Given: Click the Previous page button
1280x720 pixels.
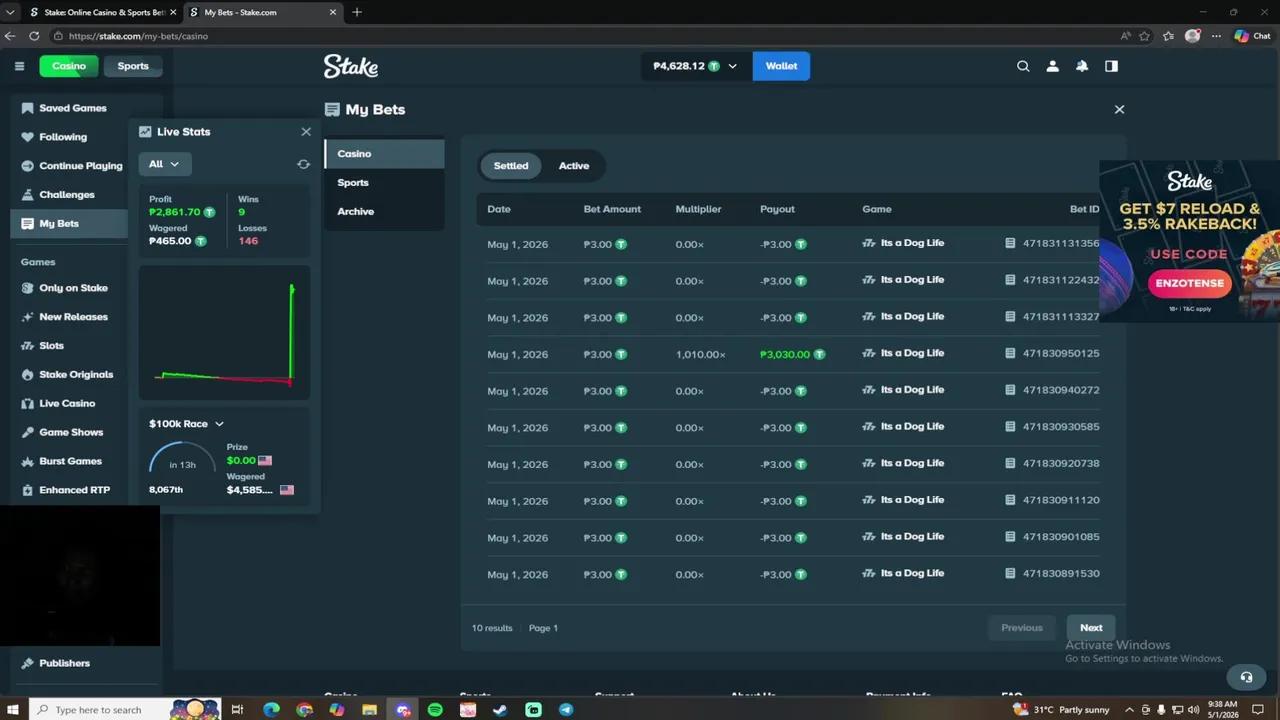Looking at the screenshot, I should tap(1022, 628).
